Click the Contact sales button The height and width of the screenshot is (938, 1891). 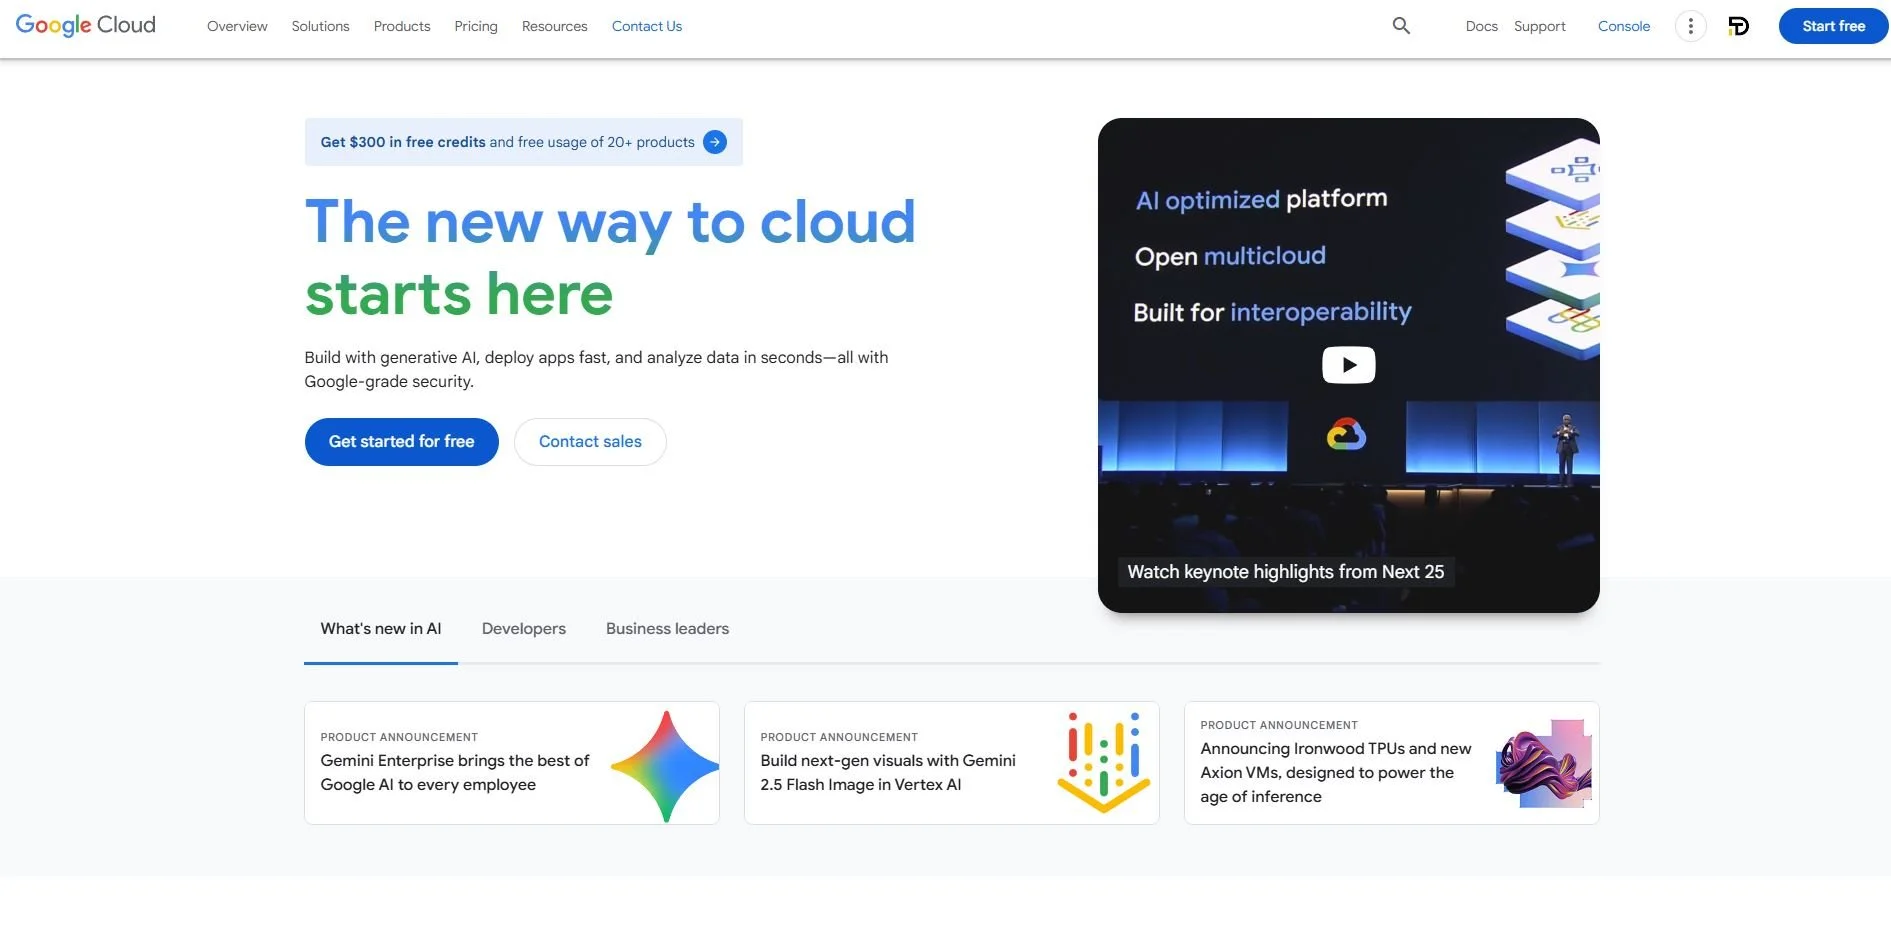[x=590, y=442]
